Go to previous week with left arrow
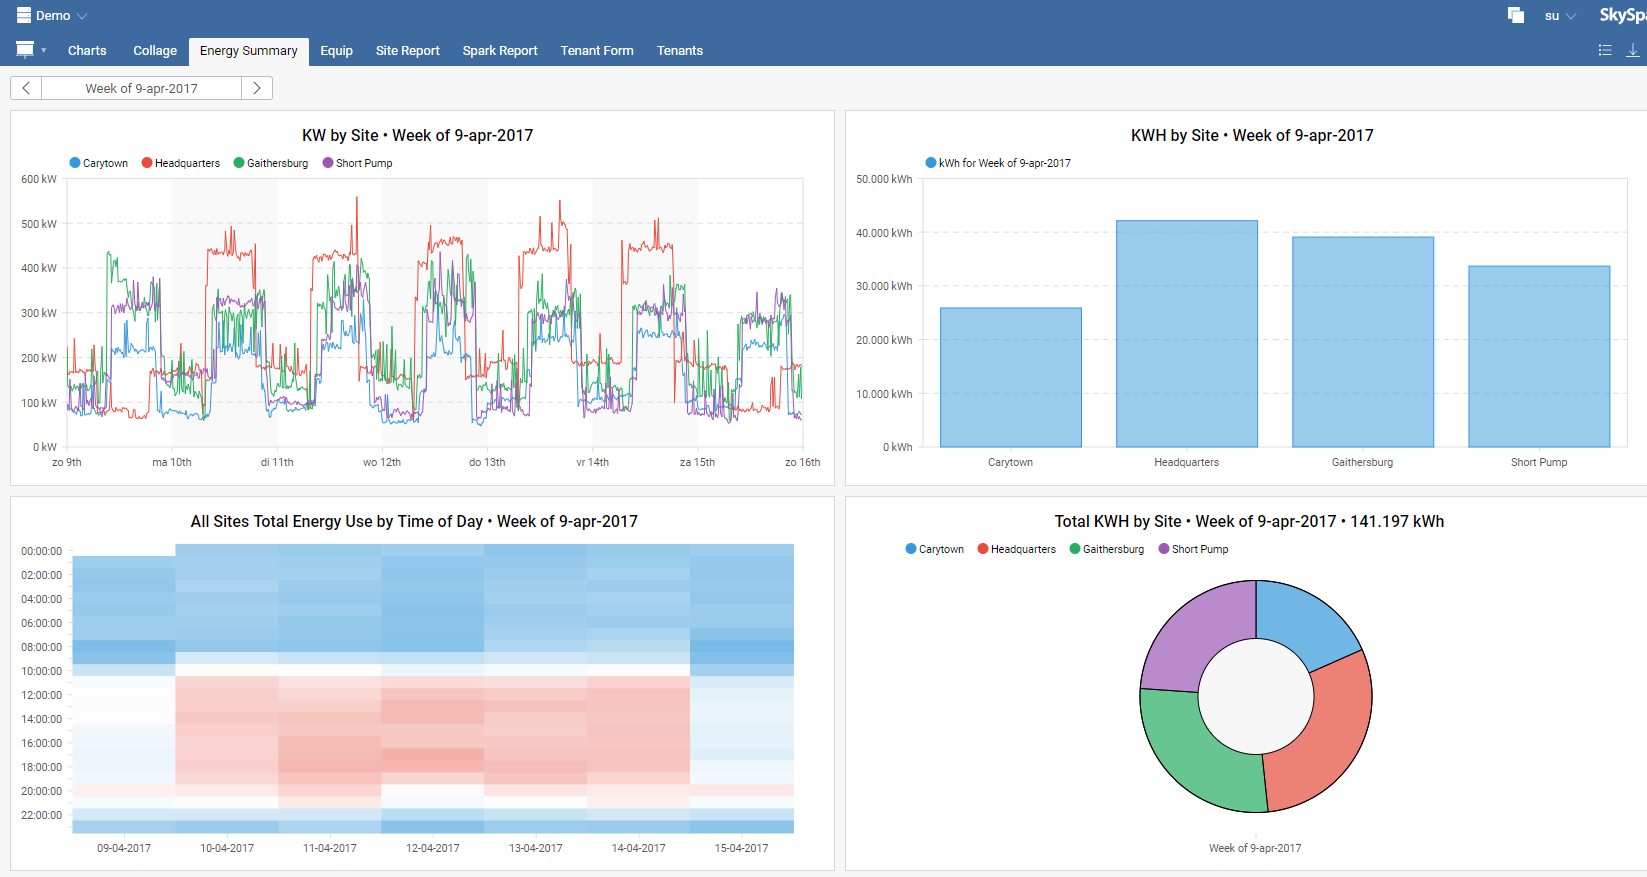 tap(26, 88)
